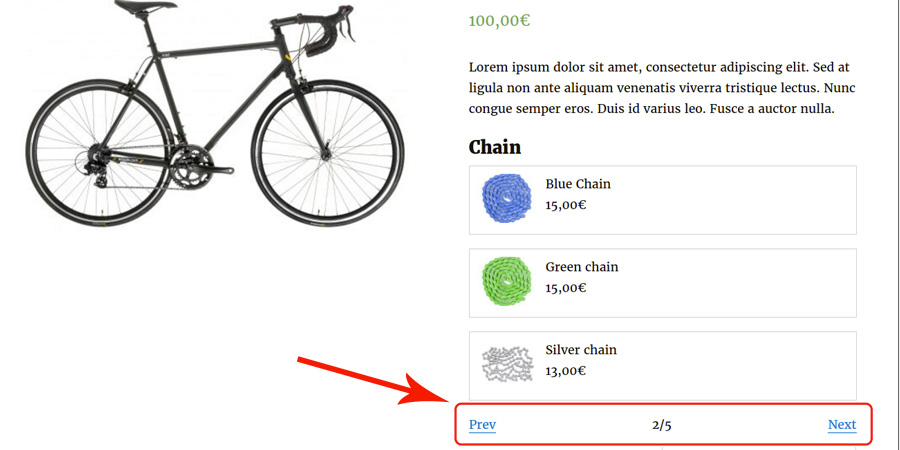The width and height of the screenshot is (900, 450).
Task: Select the Blue Chain thumbnail image
Action: tap(505, 199)
